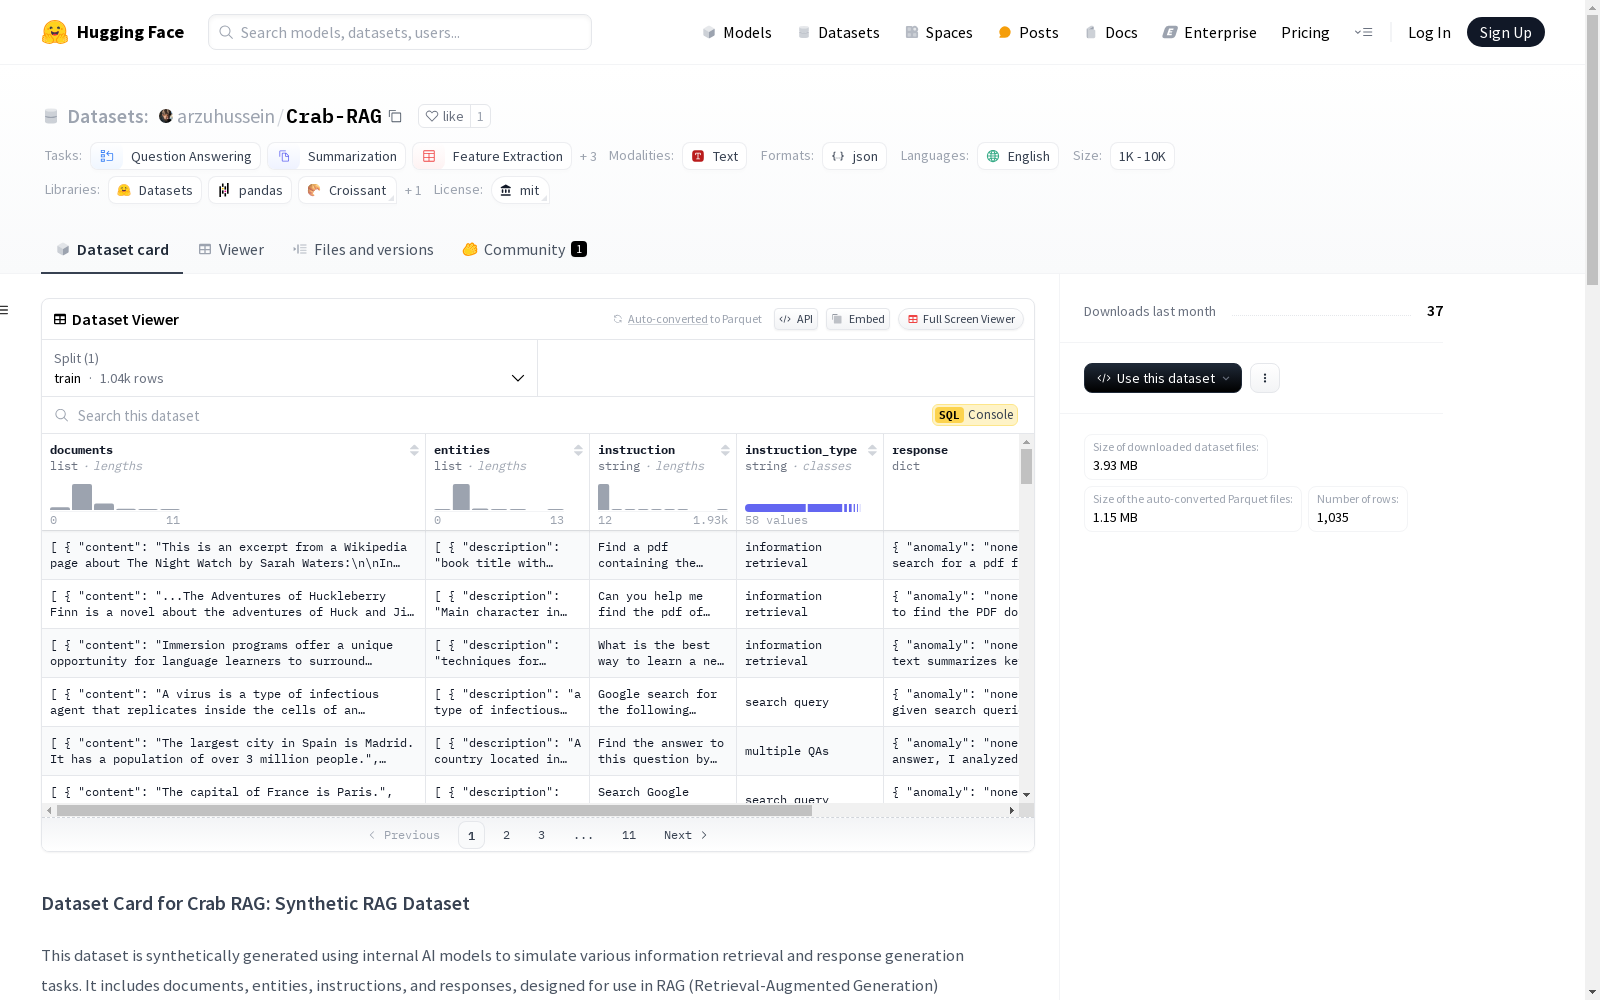
Task: Click the Hugging Face logo
Action: click(x=112, y=32)
